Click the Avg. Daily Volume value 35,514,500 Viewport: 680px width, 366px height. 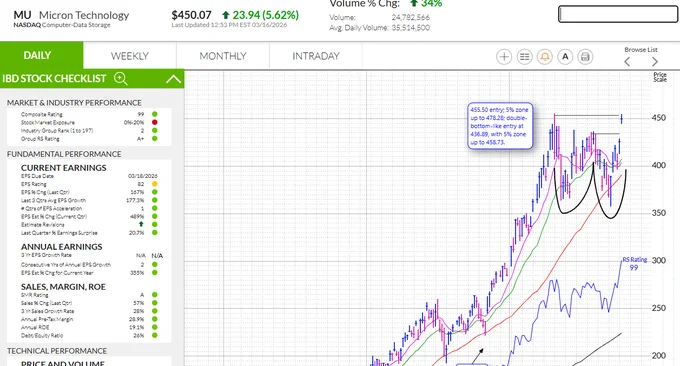[x=410, y=28]
